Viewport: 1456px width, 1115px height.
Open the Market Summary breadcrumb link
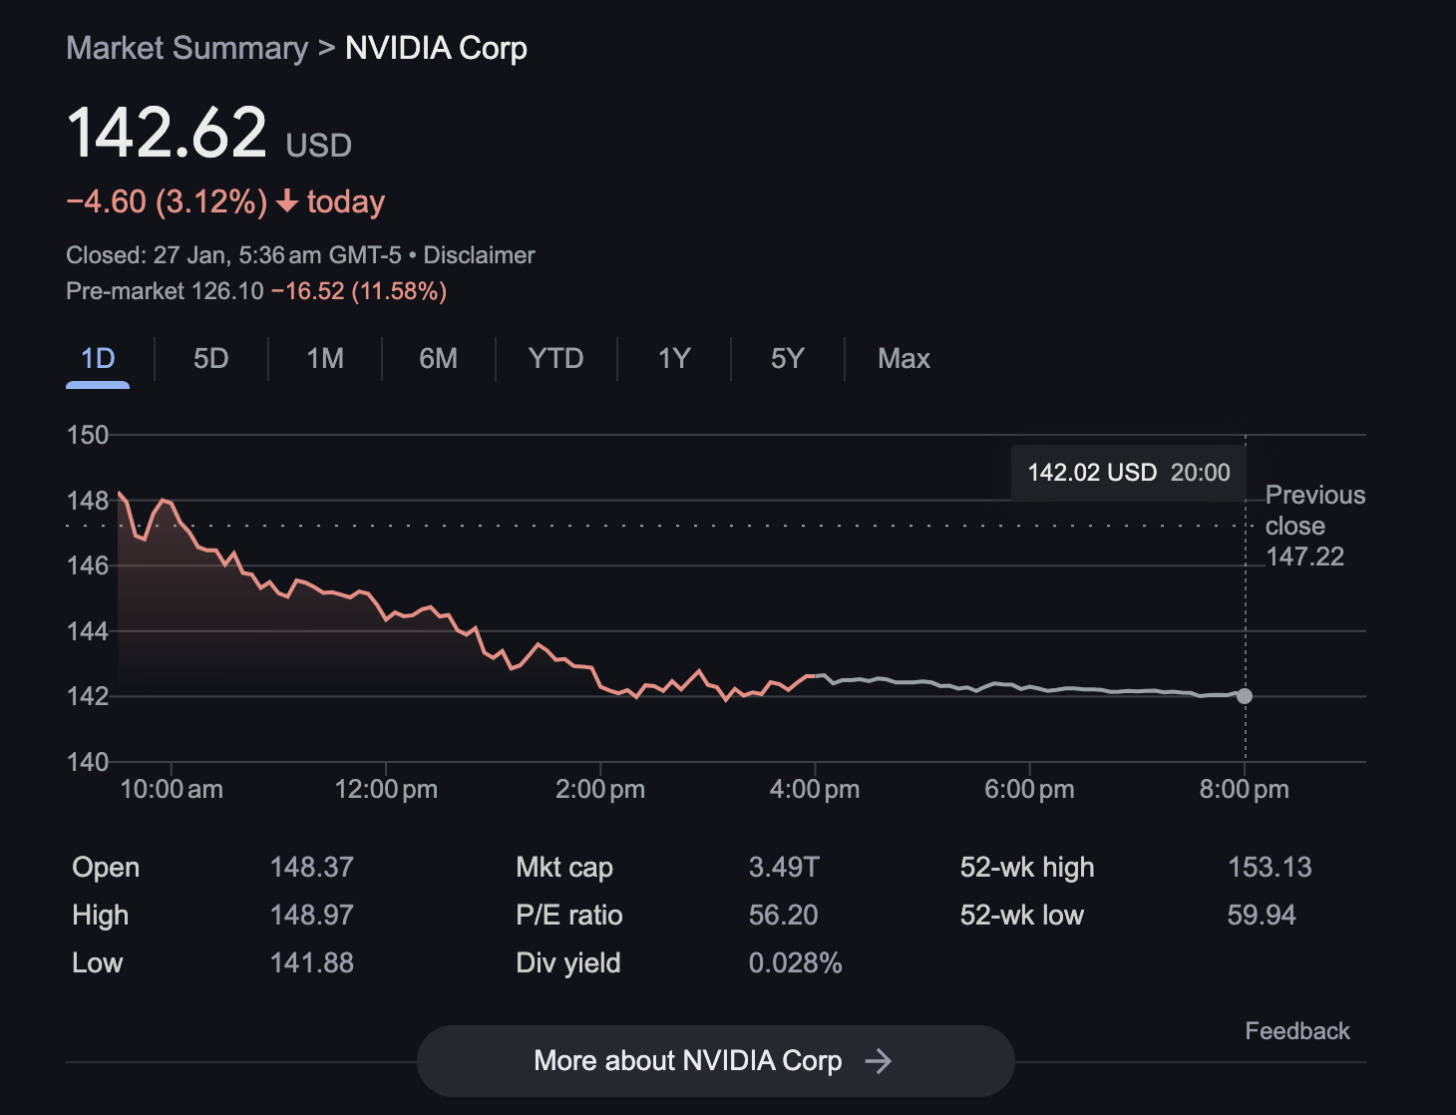[187, 48]
